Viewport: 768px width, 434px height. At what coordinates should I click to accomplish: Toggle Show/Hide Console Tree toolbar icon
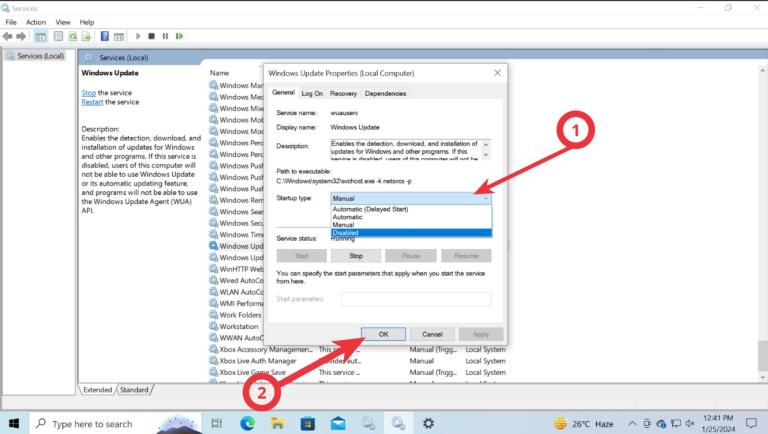point(41,36)
